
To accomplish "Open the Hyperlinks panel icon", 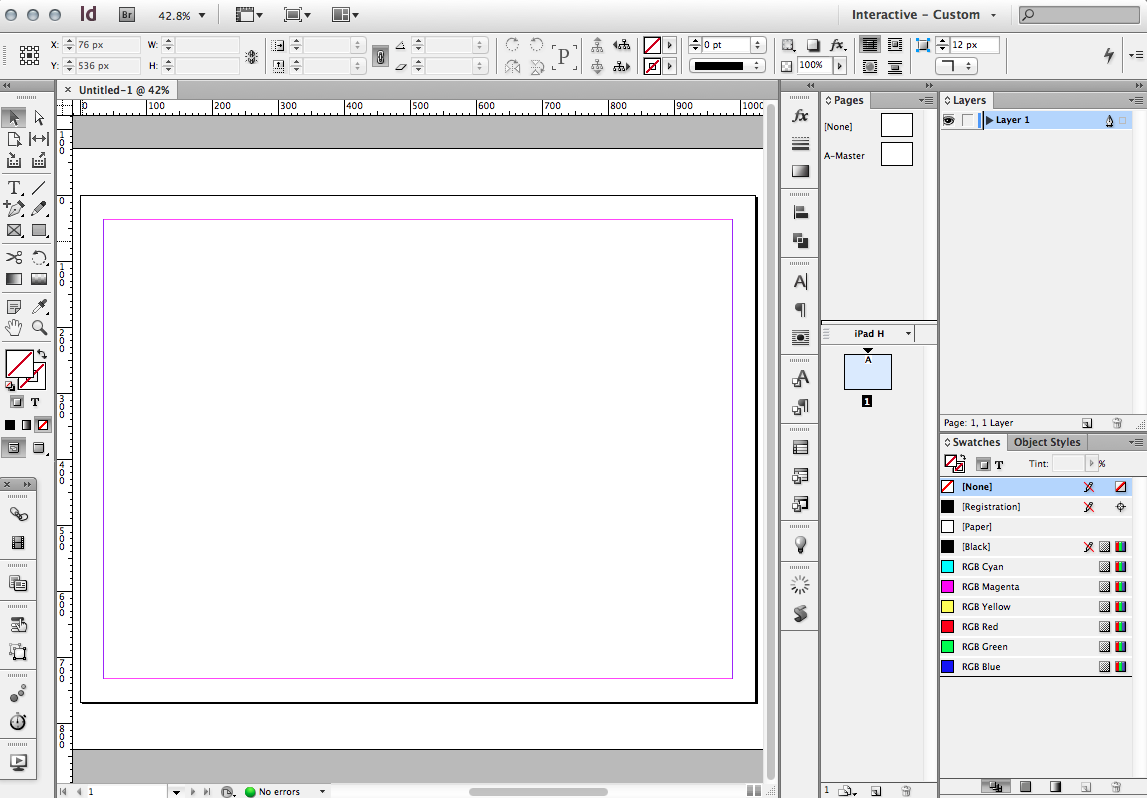I will pos(18,514).
